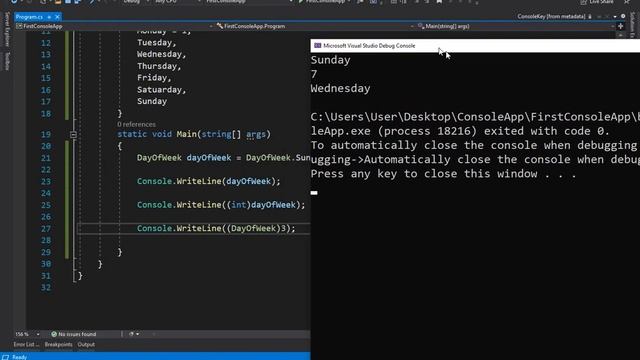Click the status bar Ready icon
640x360 pixels.
point(6,357)
